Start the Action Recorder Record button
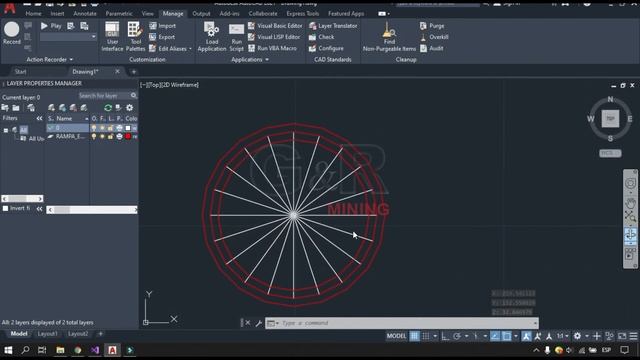 coord(11,33)
